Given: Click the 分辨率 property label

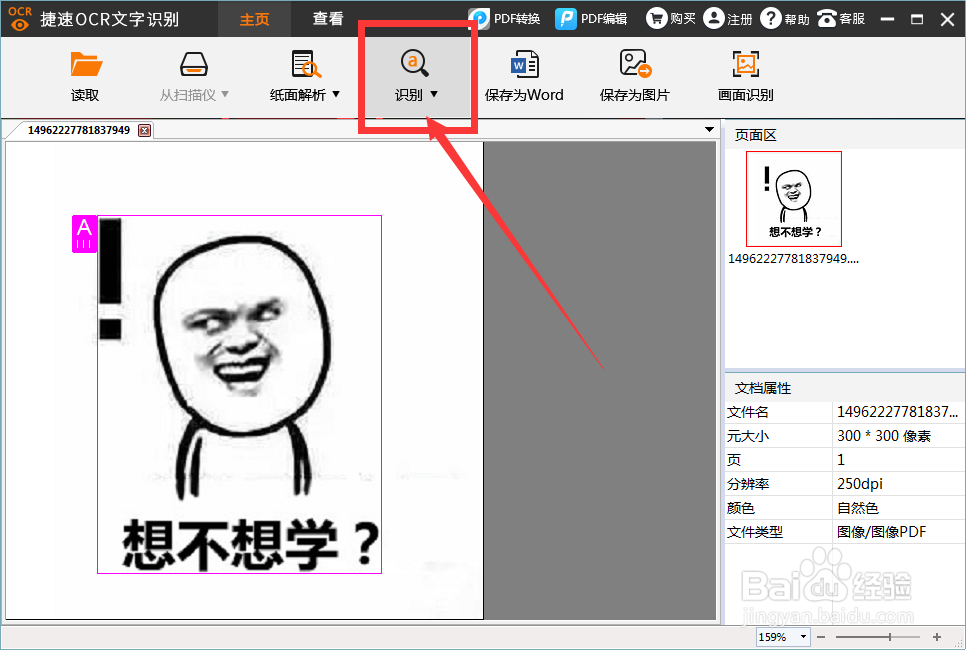Looking at the screenshot, I should pyautogui.click(x=748, y=484).
